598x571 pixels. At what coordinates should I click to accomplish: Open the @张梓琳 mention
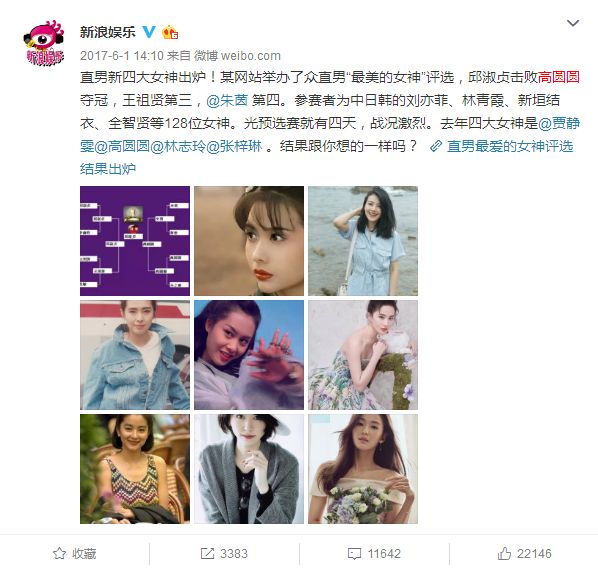click(x=234, y=146)
